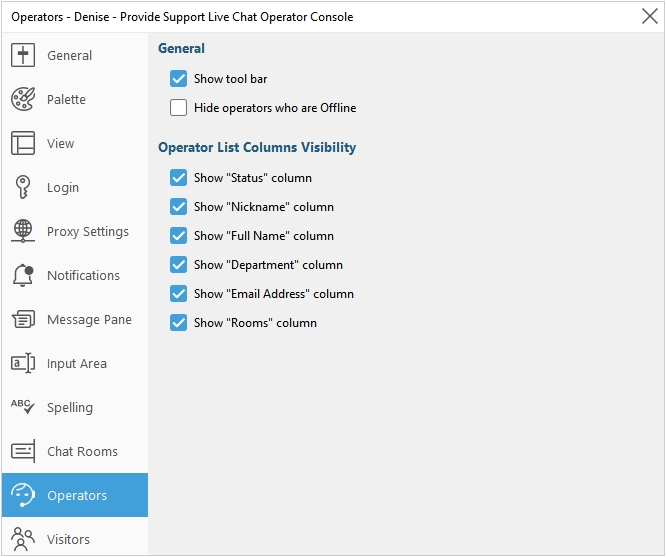Viewport: 666px width, 557px height.
Task: Uncheck the Show tool bar checkbox
Action: pyautogui.click(x=179, y=79)
